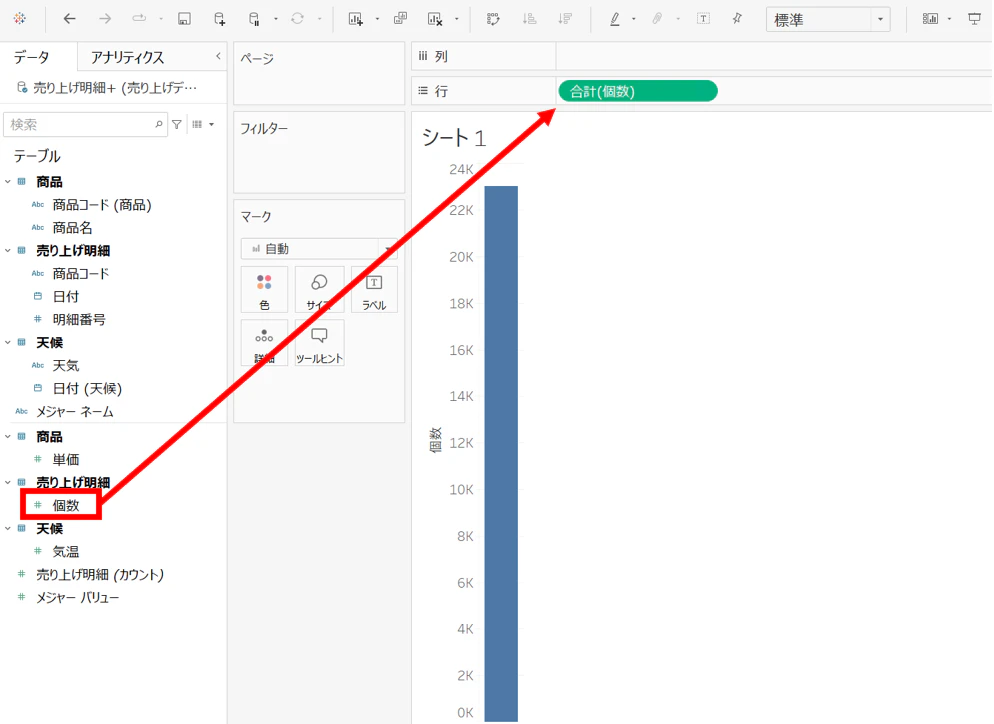This screenshot has height=724, width=994.
Task: Open dropdown arrow next to highlight pen
Action: 633,19
